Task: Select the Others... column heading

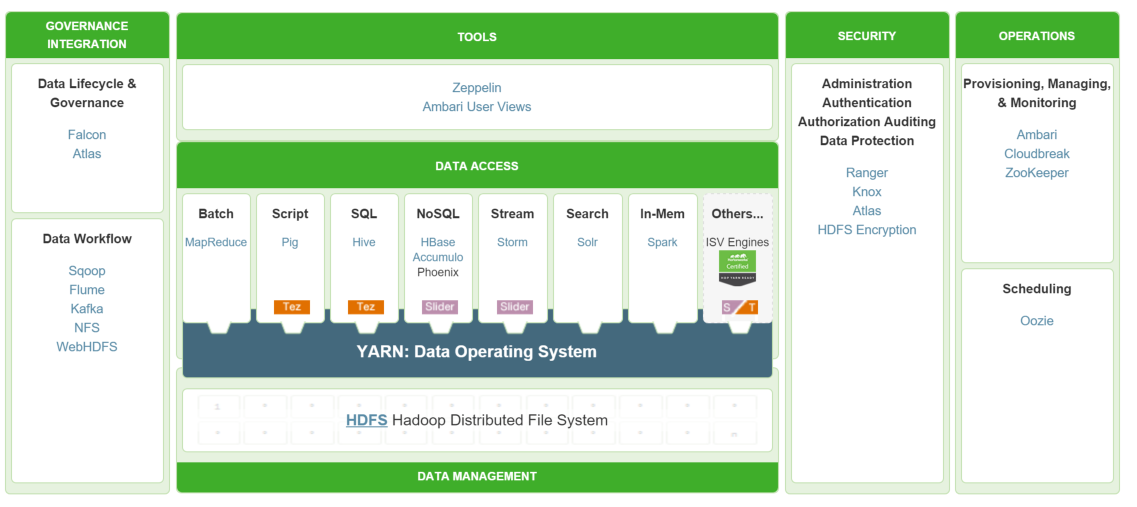Action: [737, 214]
